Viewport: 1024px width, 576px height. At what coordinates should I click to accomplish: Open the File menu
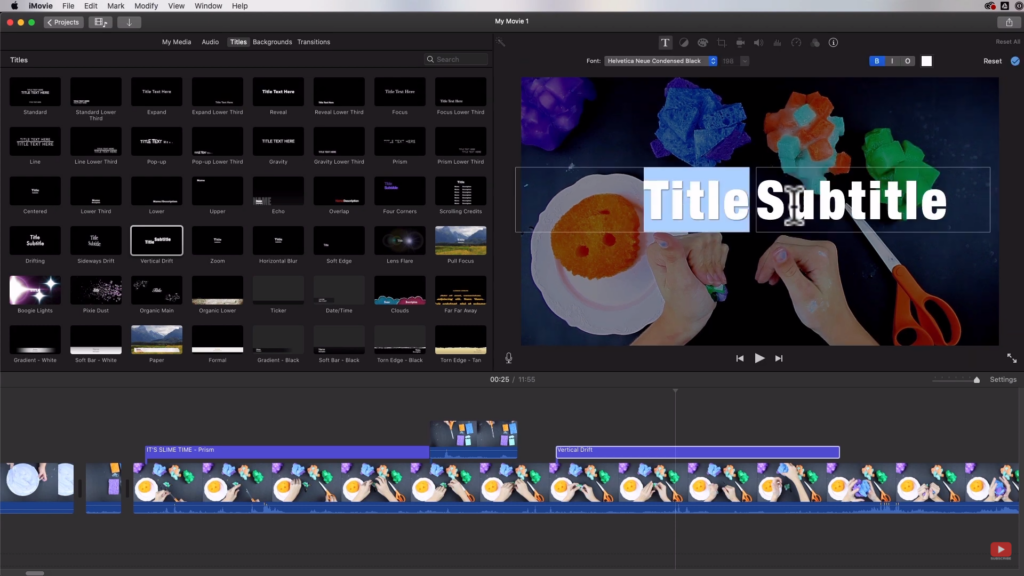tap(68, 6)
